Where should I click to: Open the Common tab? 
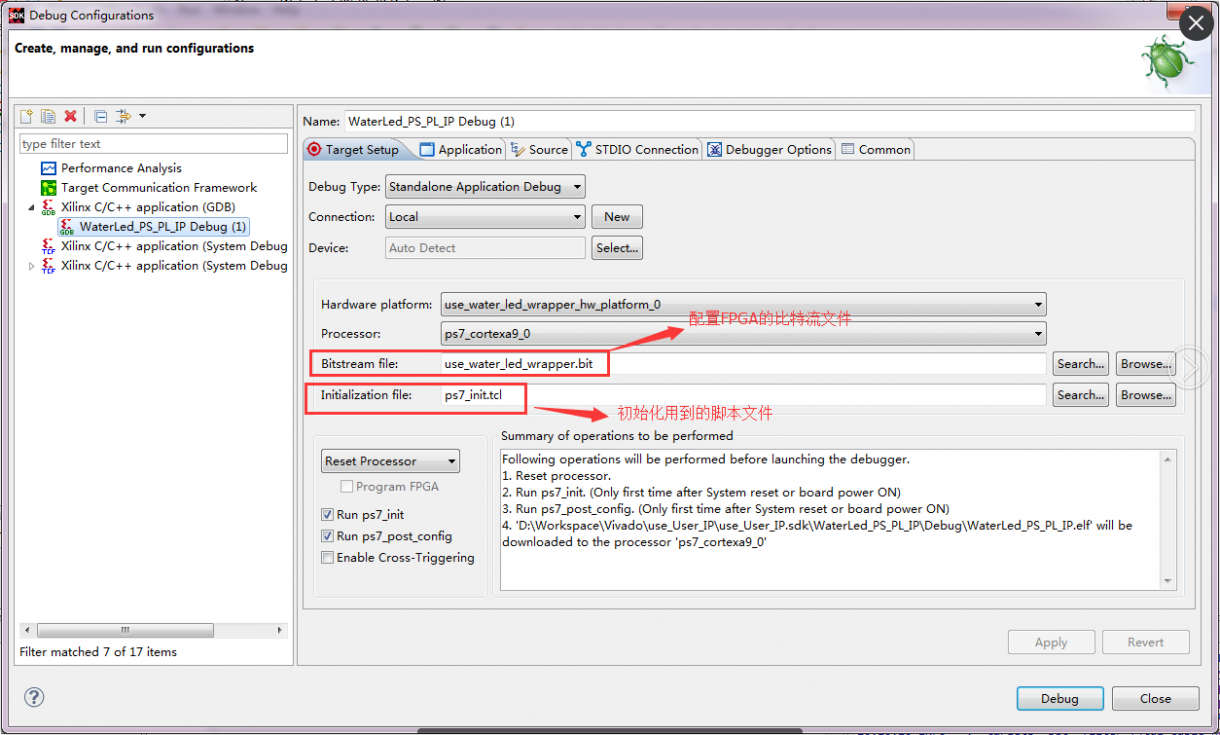876,149
